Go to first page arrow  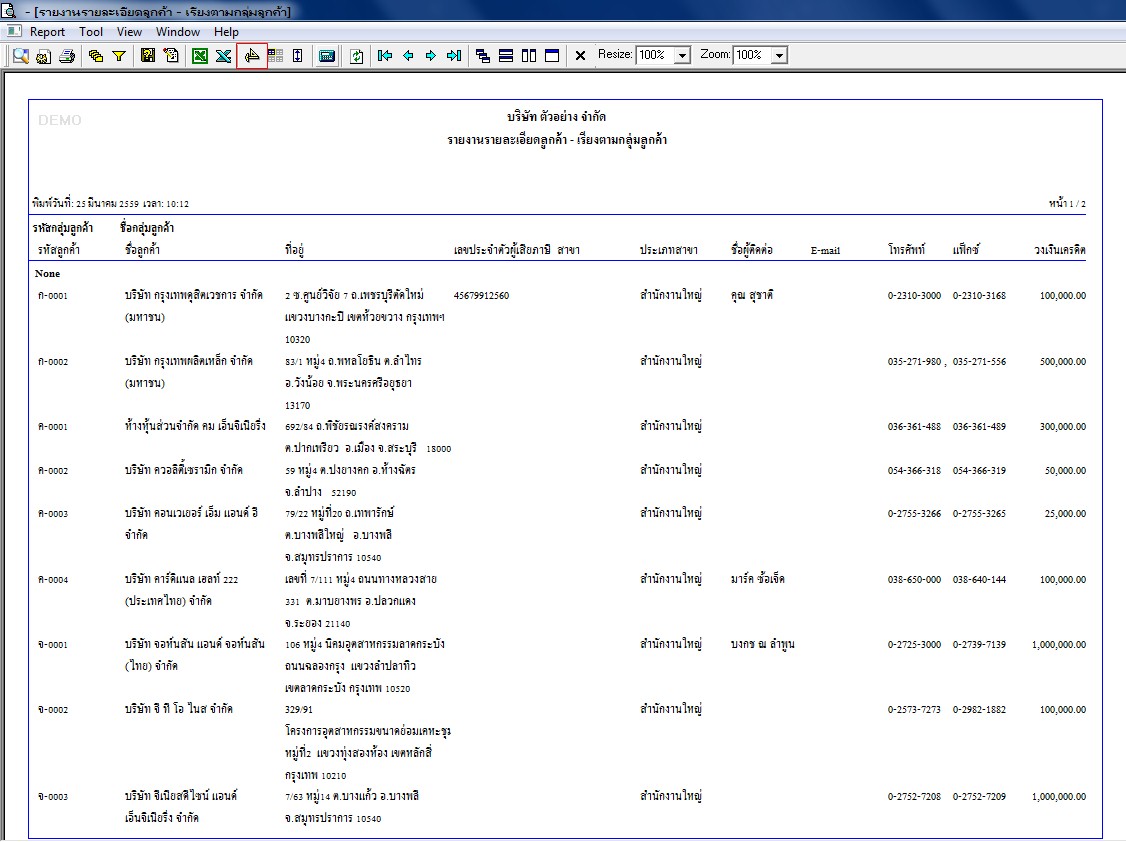pyautogui.click(x=385, y=56)
